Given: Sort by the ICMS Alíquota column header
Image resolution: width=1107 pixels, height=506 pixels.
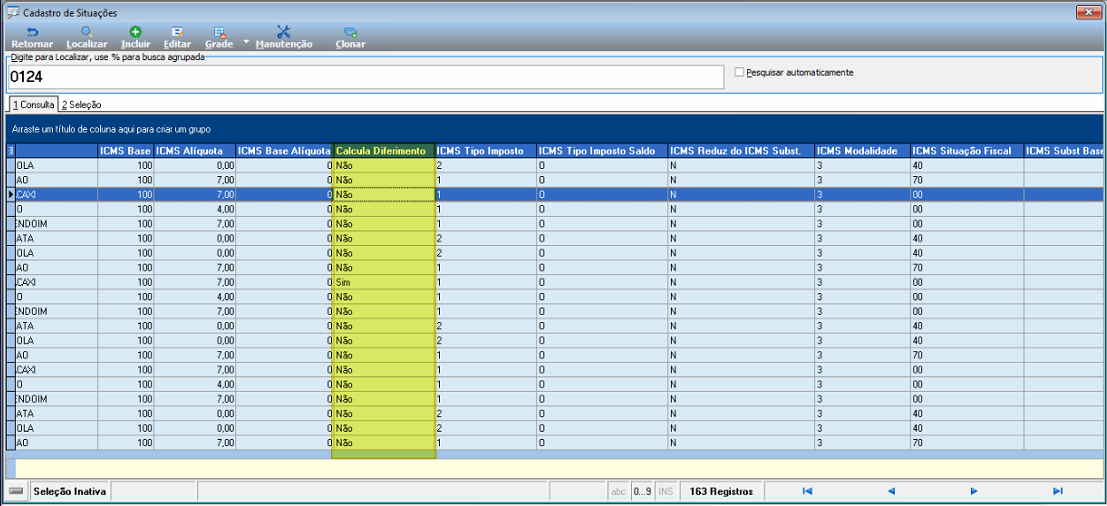Looking at the screenshot, I should point(194,150).
